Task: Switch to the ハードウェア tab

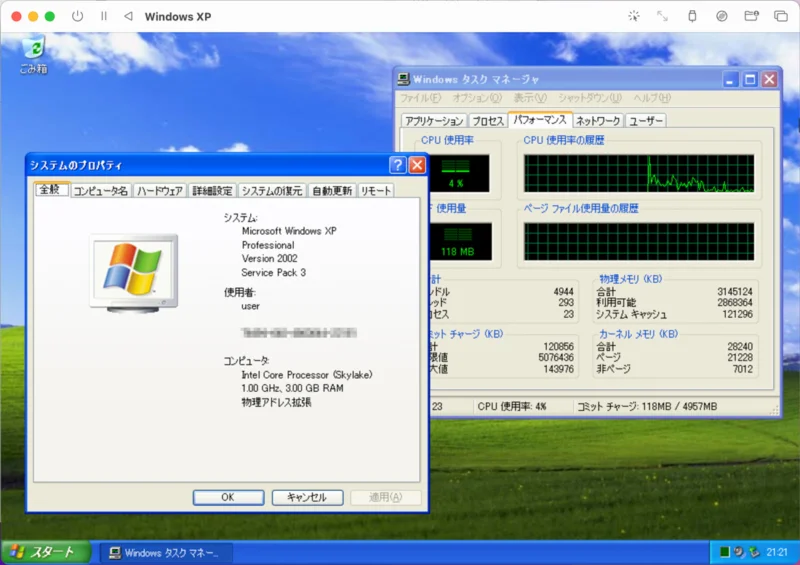Action: point(160,191)
